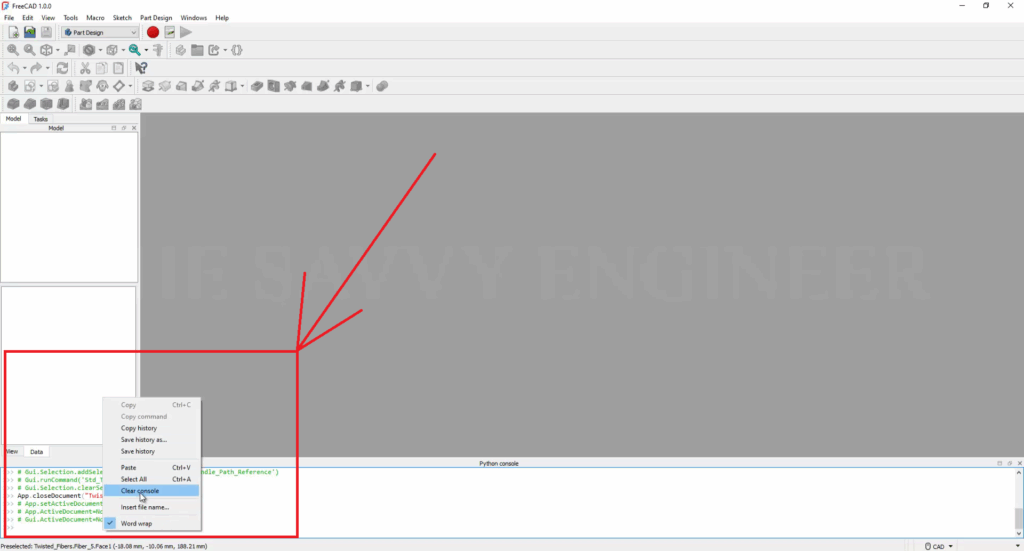Click the Boolean operation icon
Viewport: 1024px width, 551px height.
click(382, 86)
